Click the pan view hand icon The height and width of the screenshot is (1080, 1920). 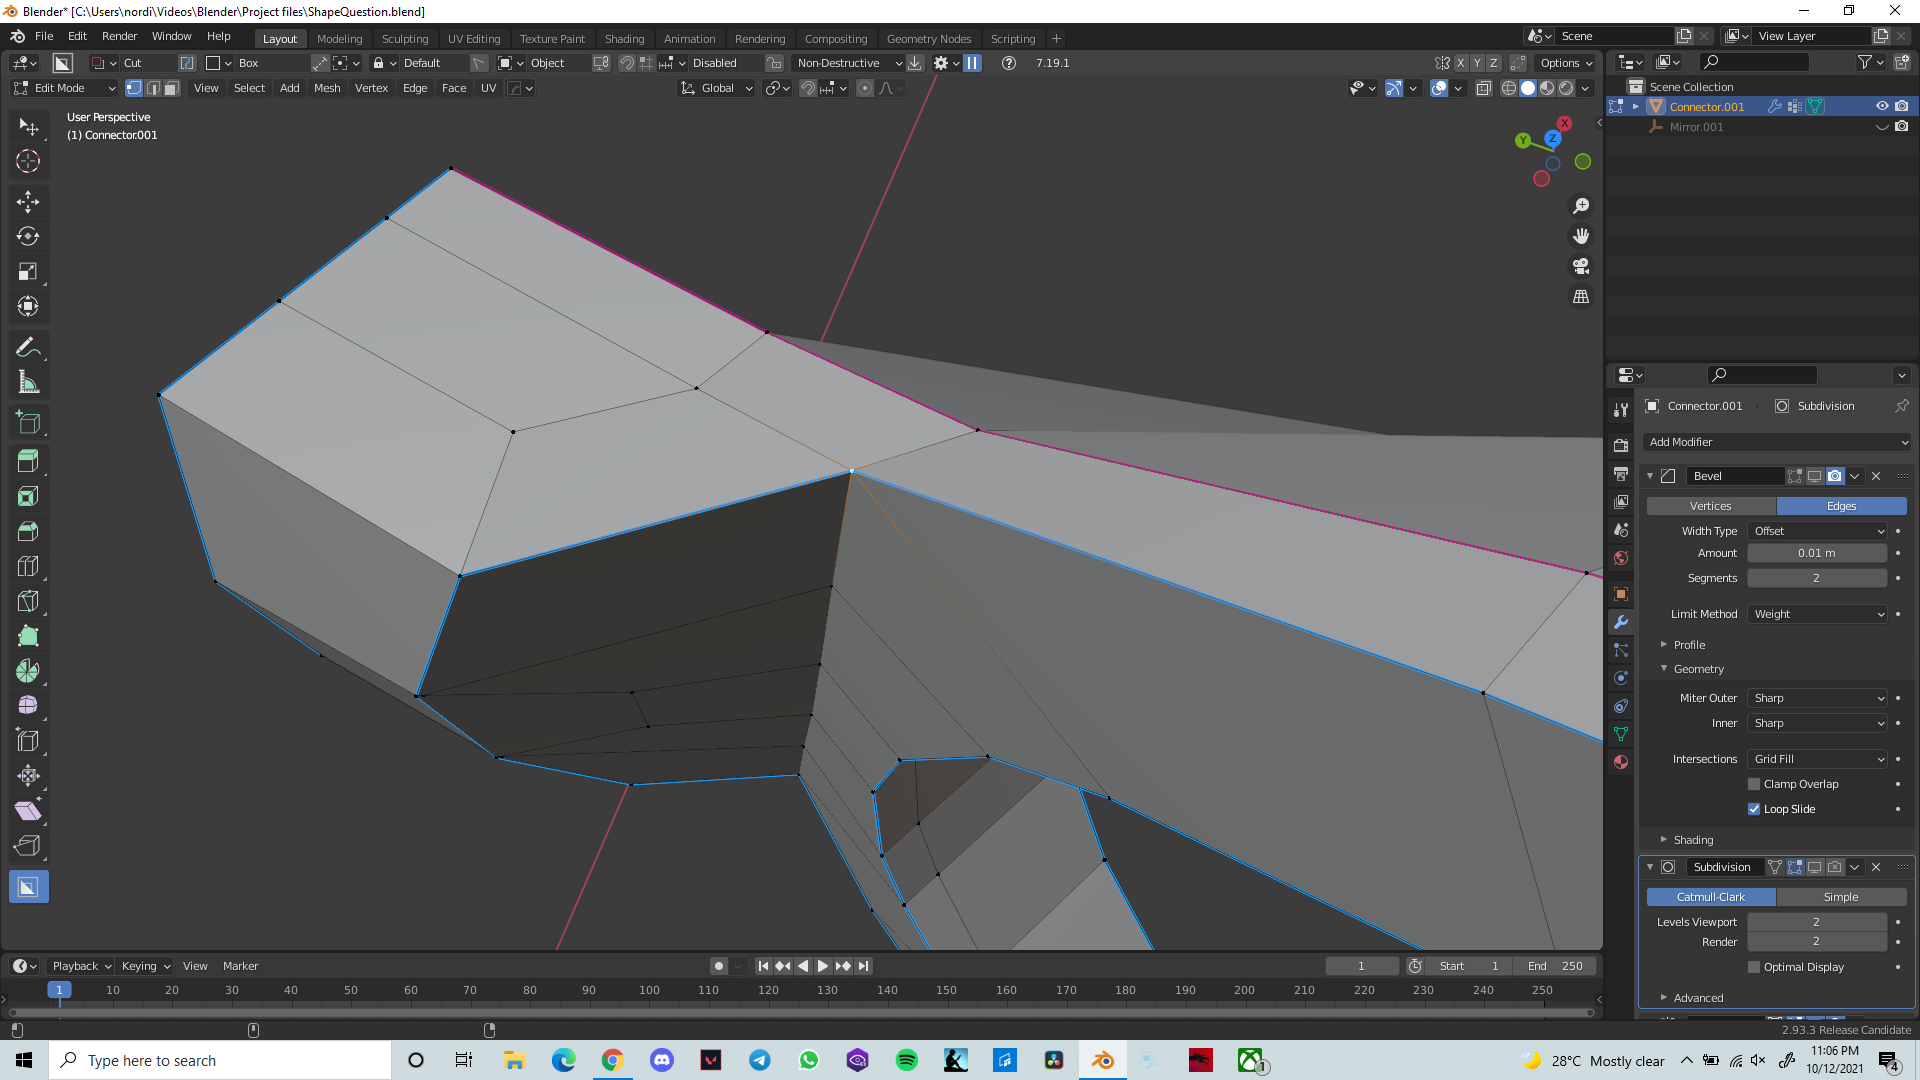1581,236
